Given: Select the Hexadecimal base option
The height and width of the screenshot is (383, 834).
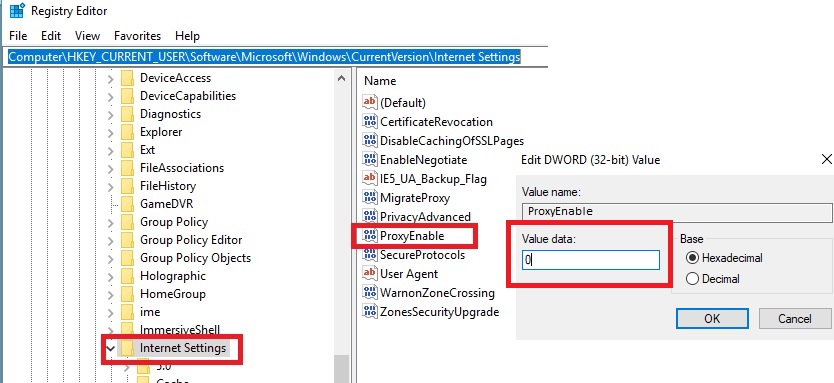Looking at the screenshot, I should [x=692, y=258].
